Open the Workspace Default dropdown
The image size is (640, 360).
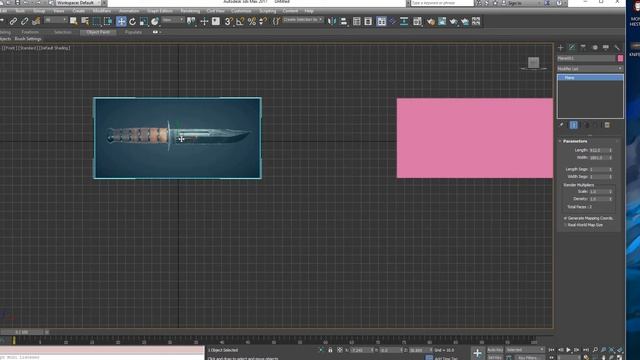click(x=78, y=3)
